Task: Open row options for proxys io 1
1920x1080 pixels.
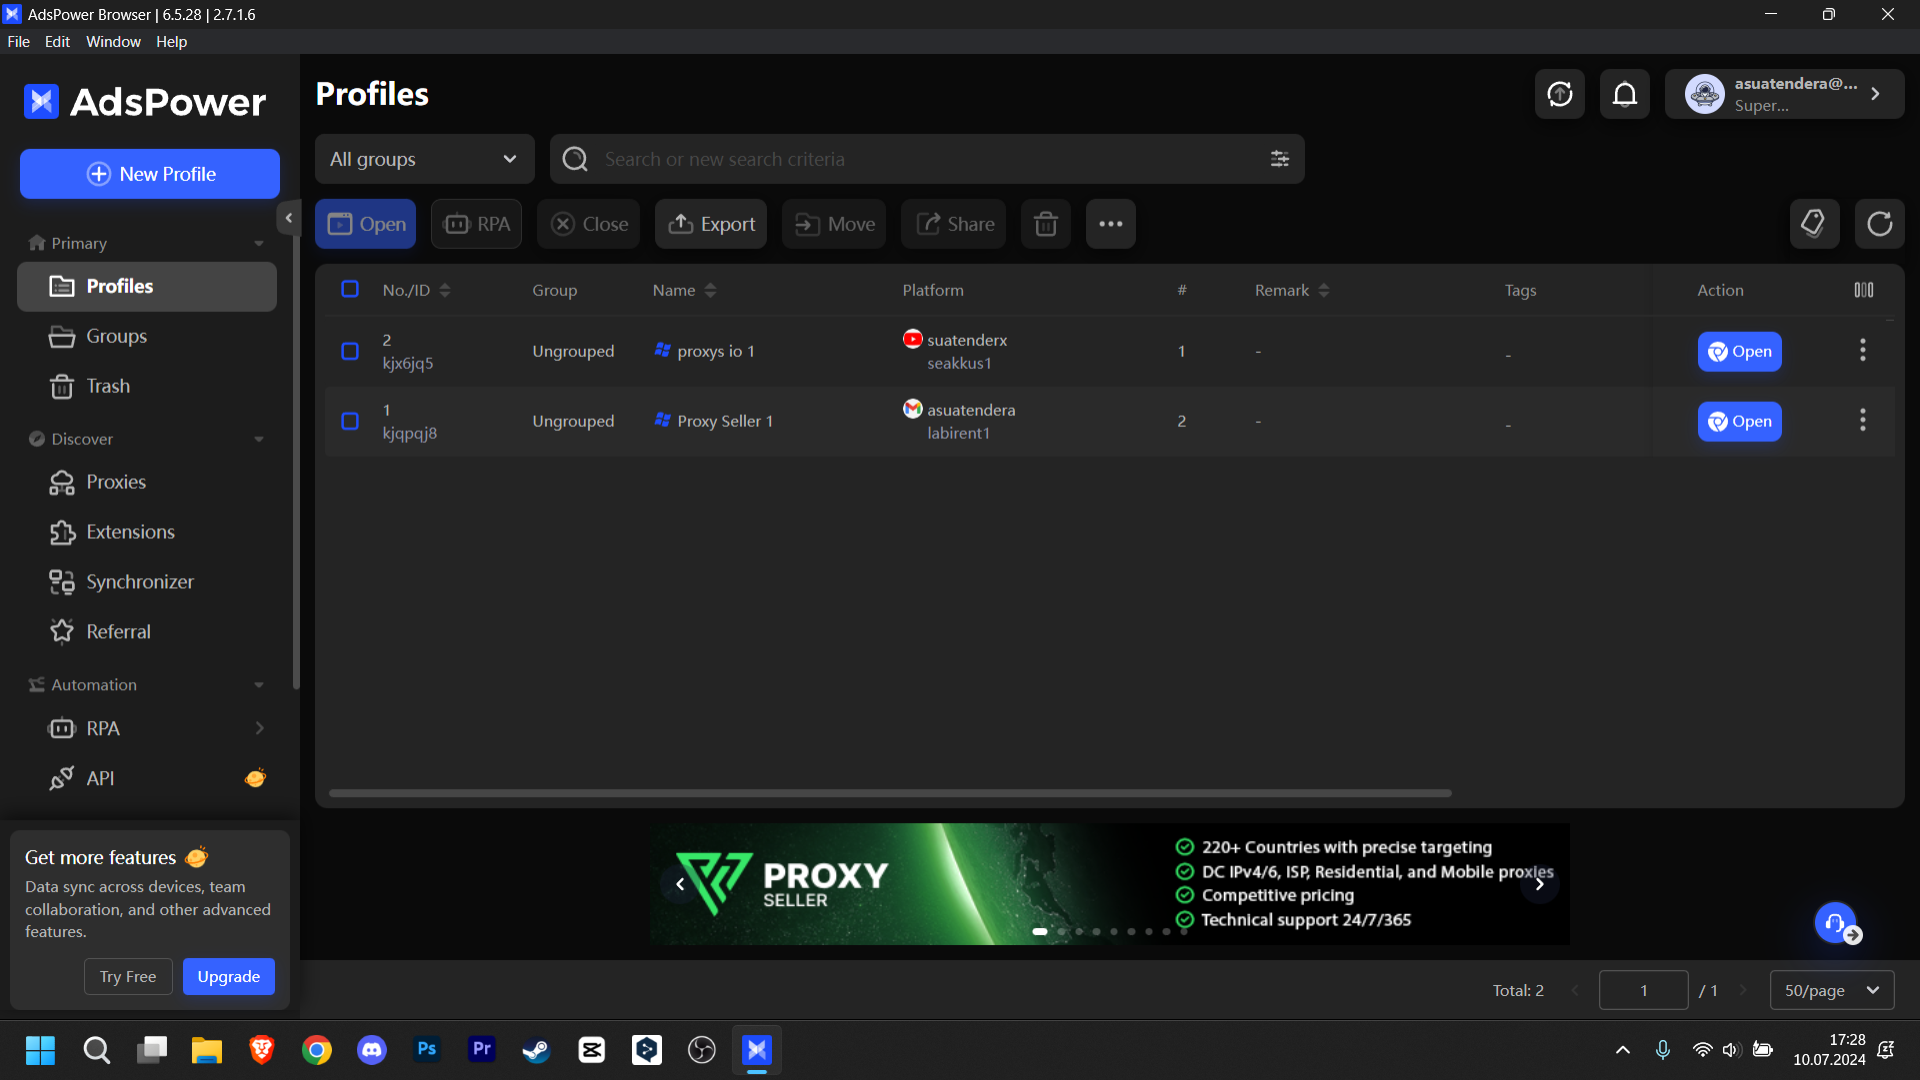Action: pyautogui.click(x=1862, y=351)
